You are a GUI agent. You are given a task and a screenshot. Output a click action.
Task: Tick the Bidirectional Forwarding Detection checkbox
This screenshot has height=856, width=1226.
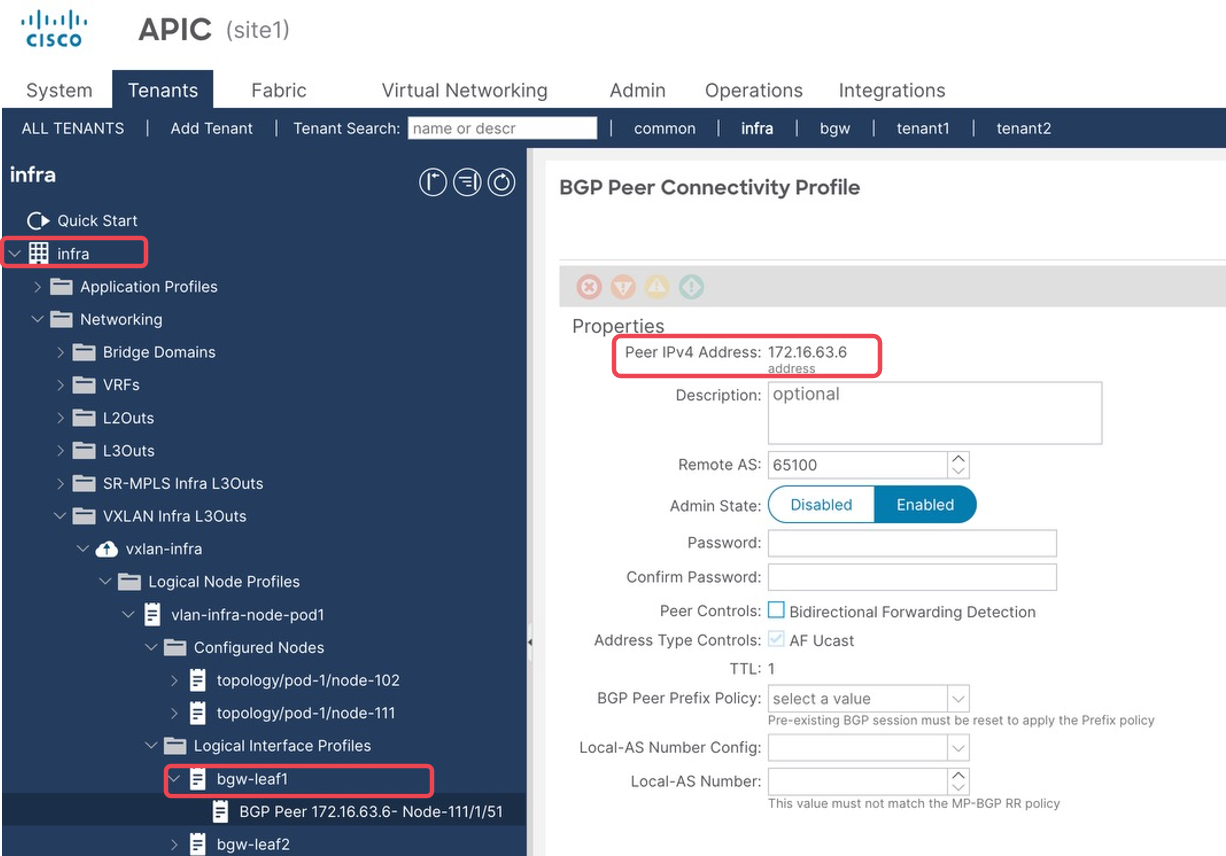point(776,611)
